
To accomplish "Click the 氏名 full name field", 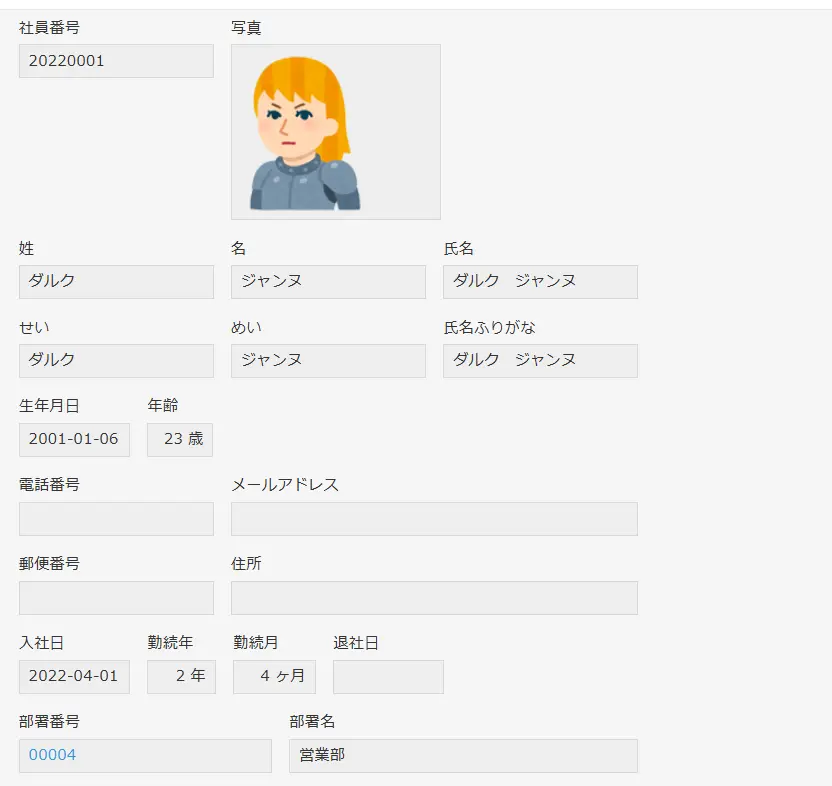I will pos(540,281).
